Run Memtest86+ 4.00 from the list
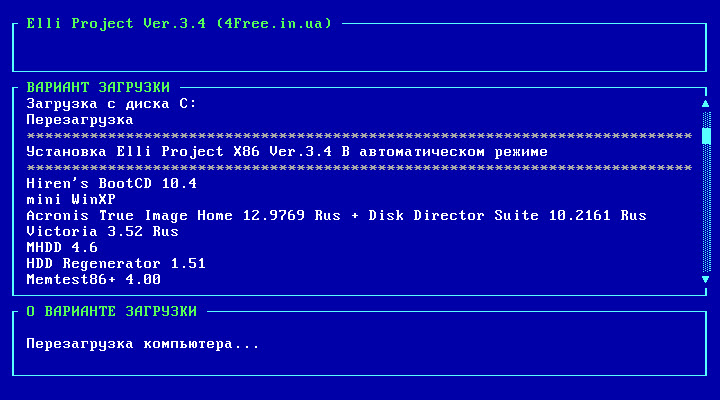The height and width of the screenshot is (400, 720). click(x=94, y=279)
